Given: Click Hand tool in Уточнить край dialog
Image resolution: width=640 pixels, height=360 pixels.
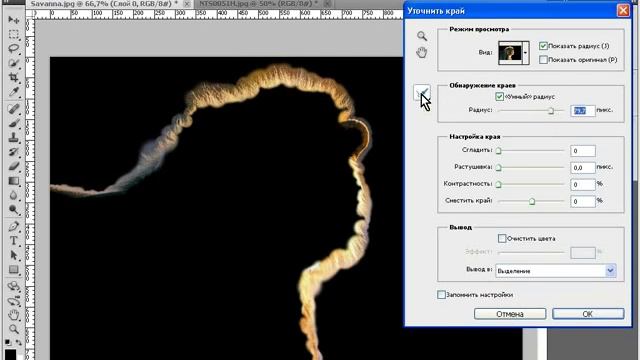Looking at the screenshot, I should 422,52.
